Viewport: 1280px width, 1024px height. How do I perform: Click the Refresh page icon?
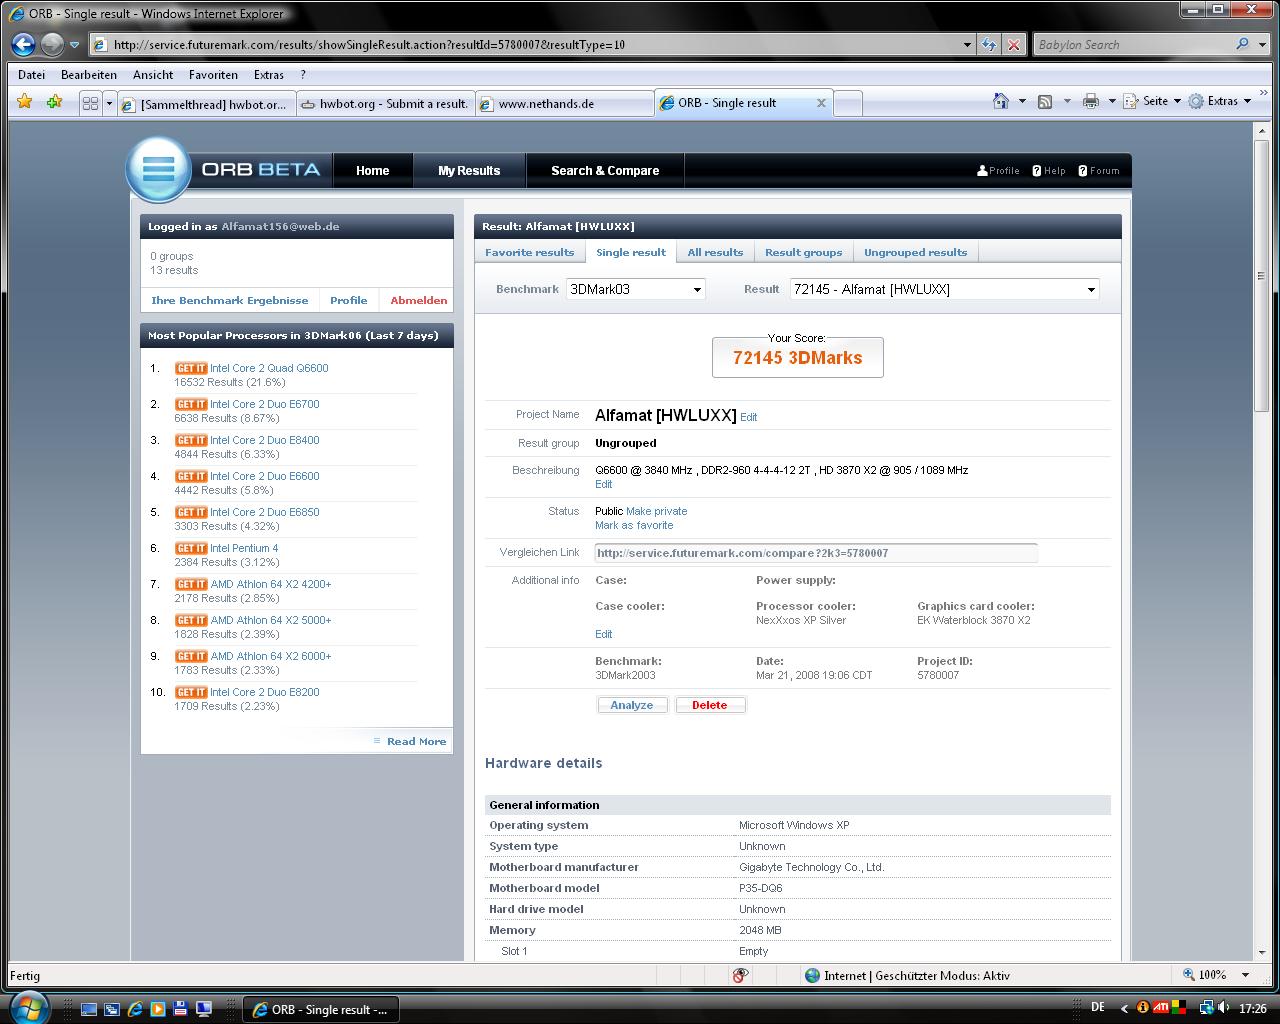(x=989, y=44)
